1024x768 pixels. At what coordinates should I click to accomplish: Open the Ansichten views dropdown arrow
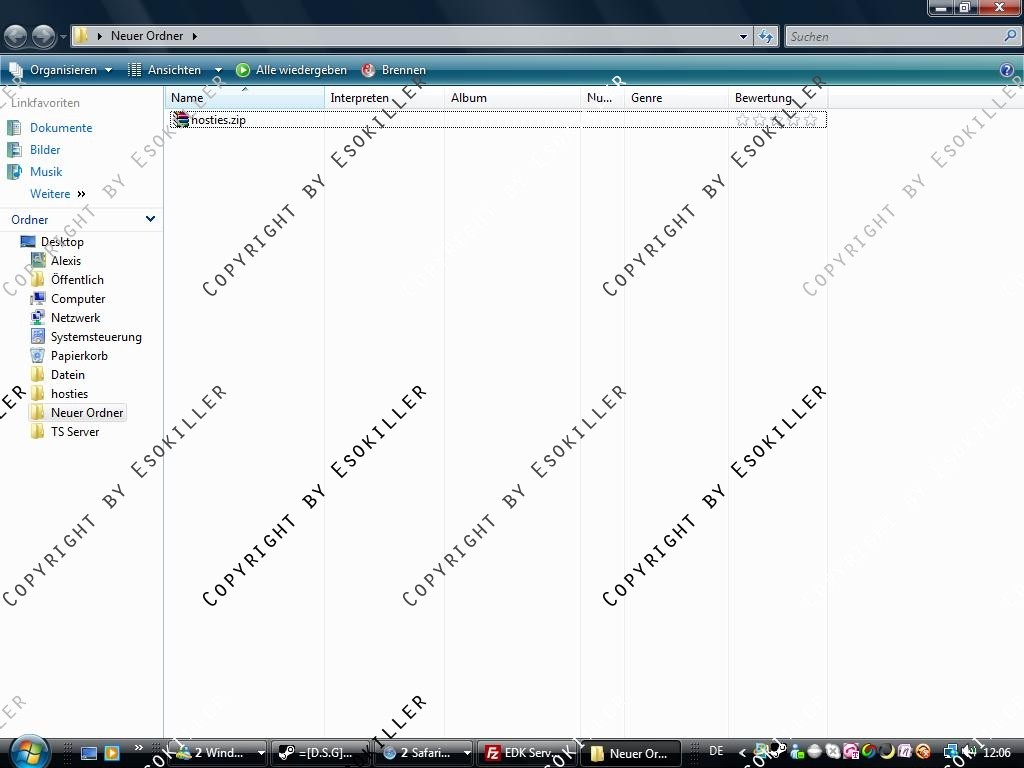[x=218, y=70]
